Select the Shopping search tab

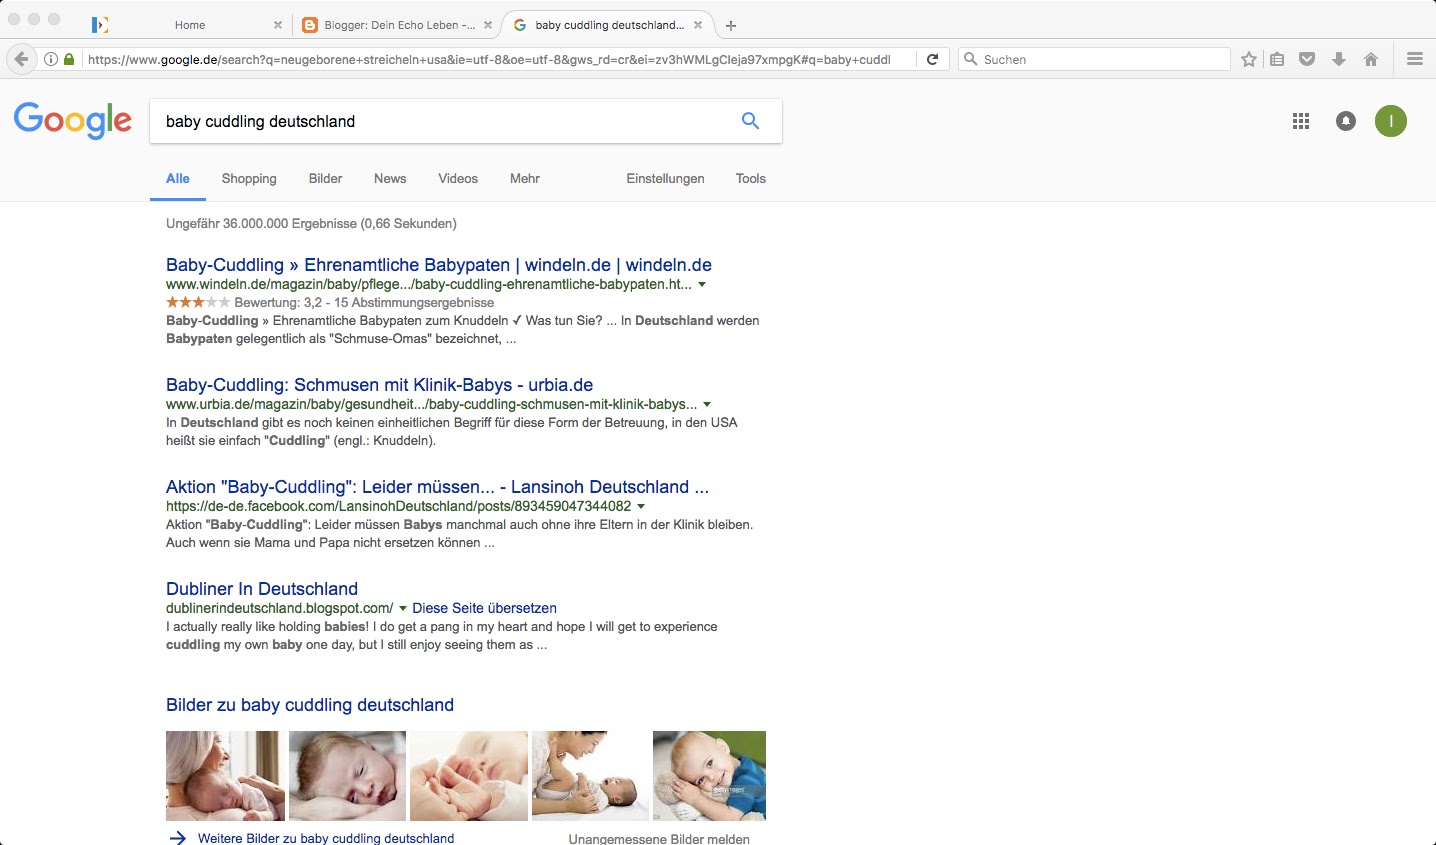click(249, 178)
